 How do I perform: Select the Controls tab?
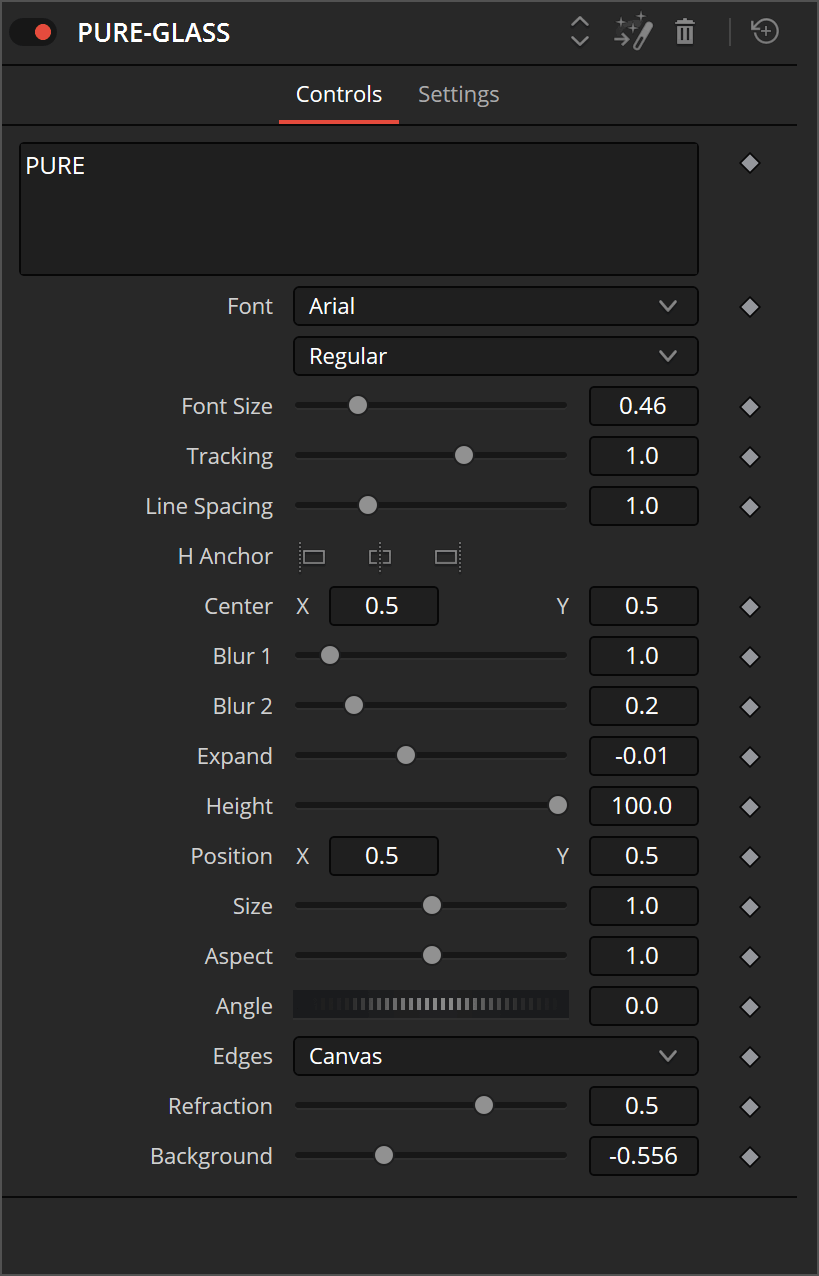(339, 95)
